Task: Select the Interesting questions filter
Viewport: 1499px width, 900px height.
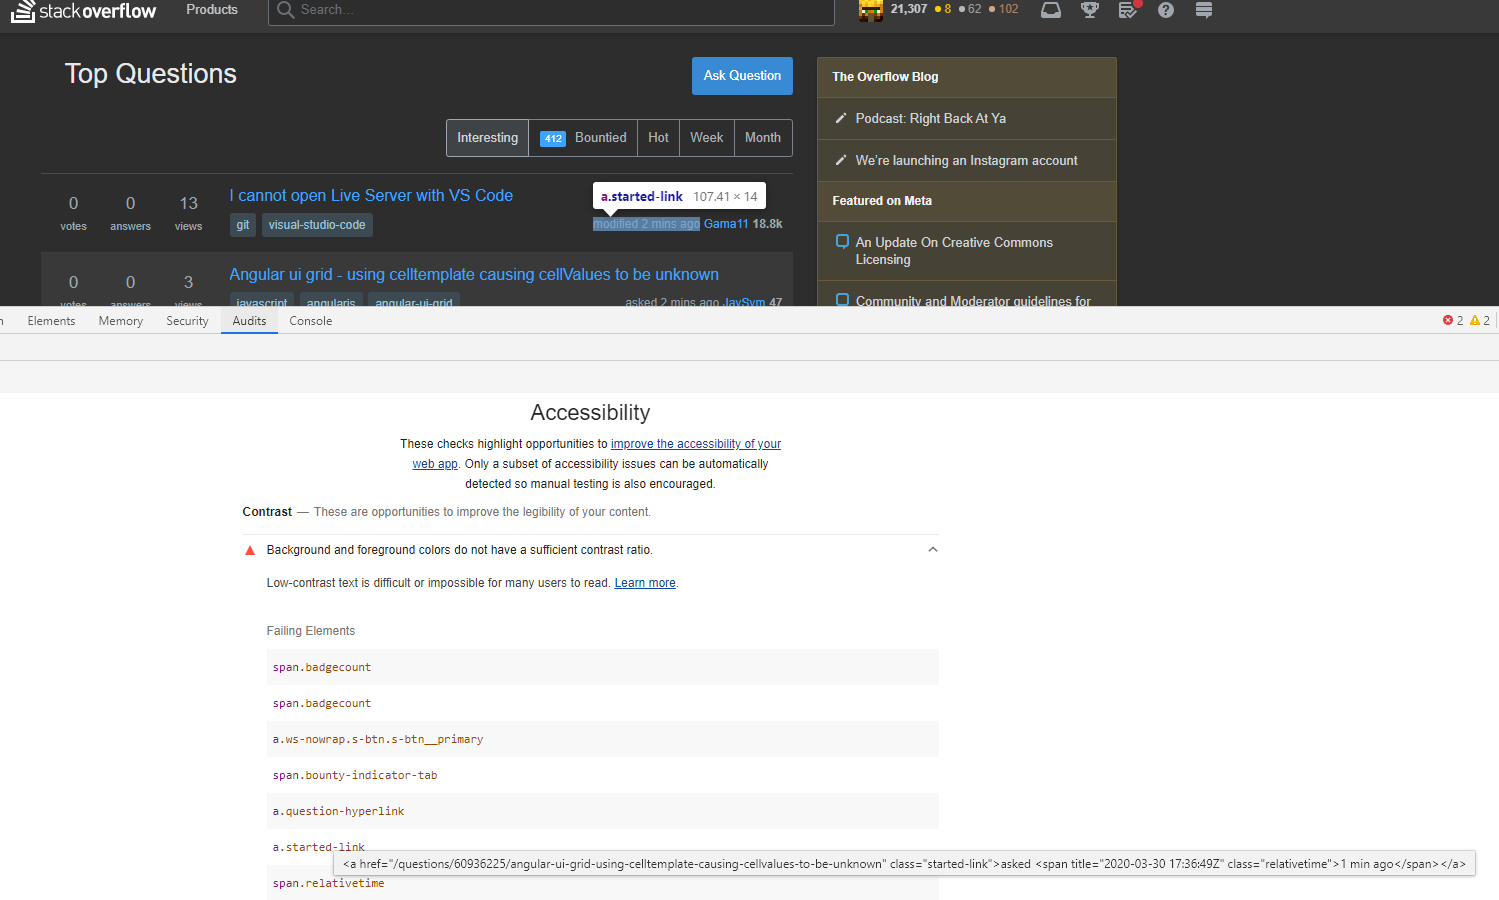Action: tap(488, 138)
